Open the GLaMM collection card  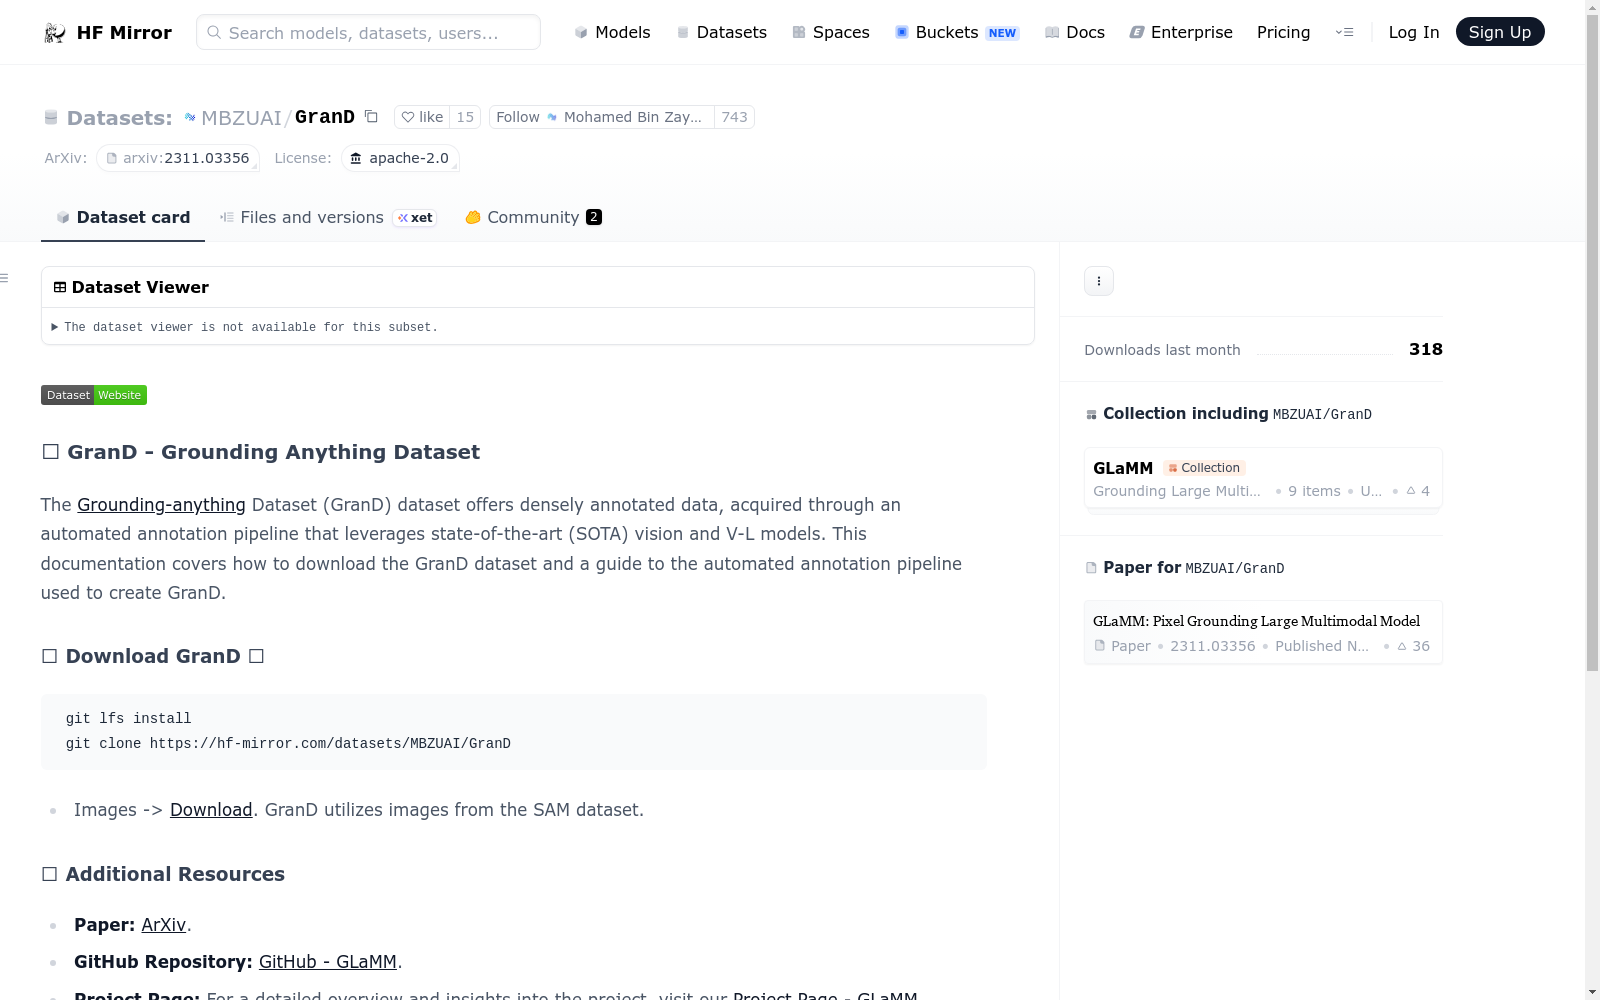point(1263,479)
